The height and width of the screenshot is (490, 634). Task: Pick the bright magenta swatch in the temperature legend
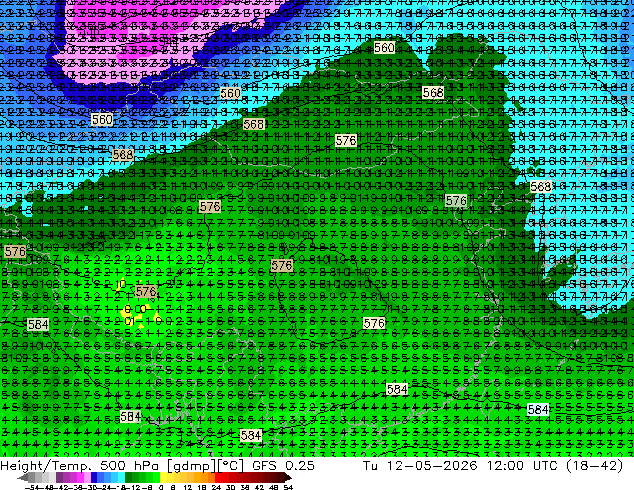click(80, 478)
